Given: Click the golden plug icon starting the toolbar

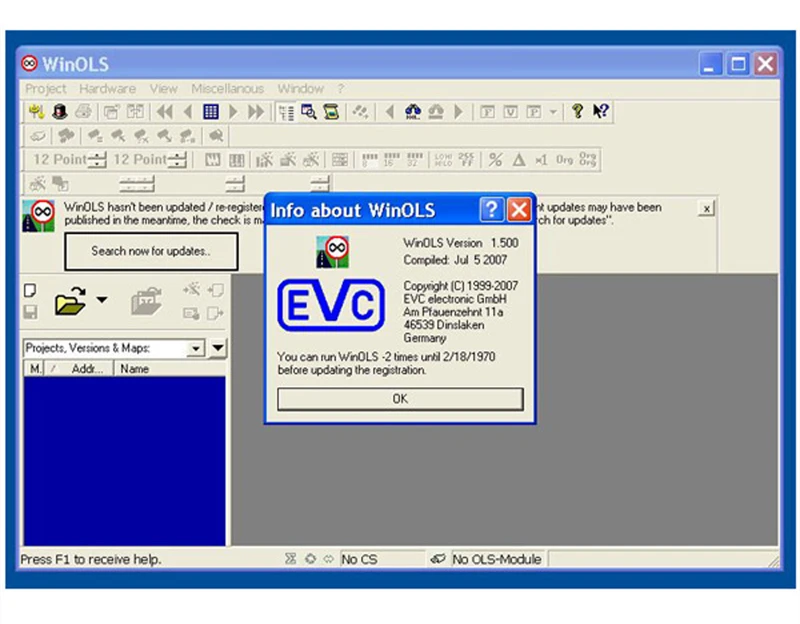Looking at the screenshot, I should [x=37, y=111].
